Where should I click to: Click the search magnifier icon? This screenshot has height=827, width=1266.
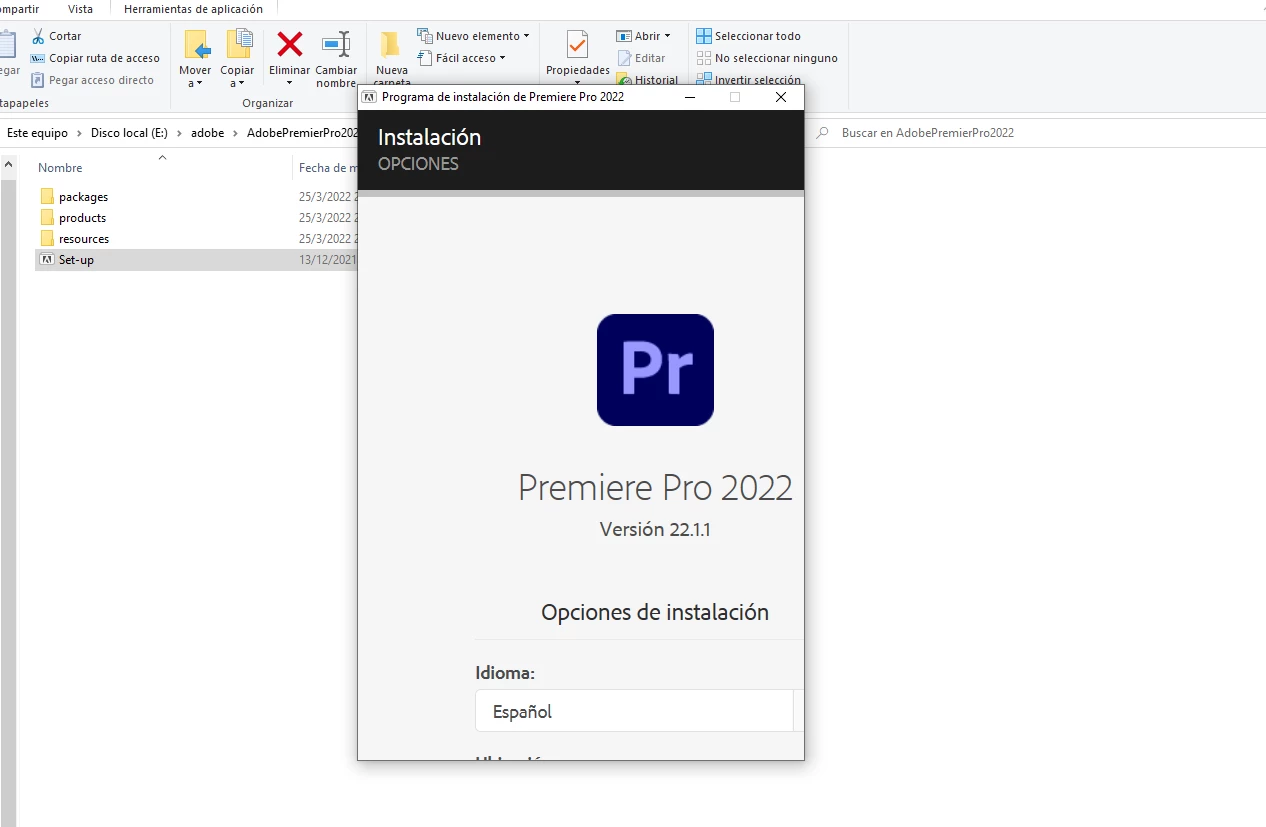click(822, 132)
